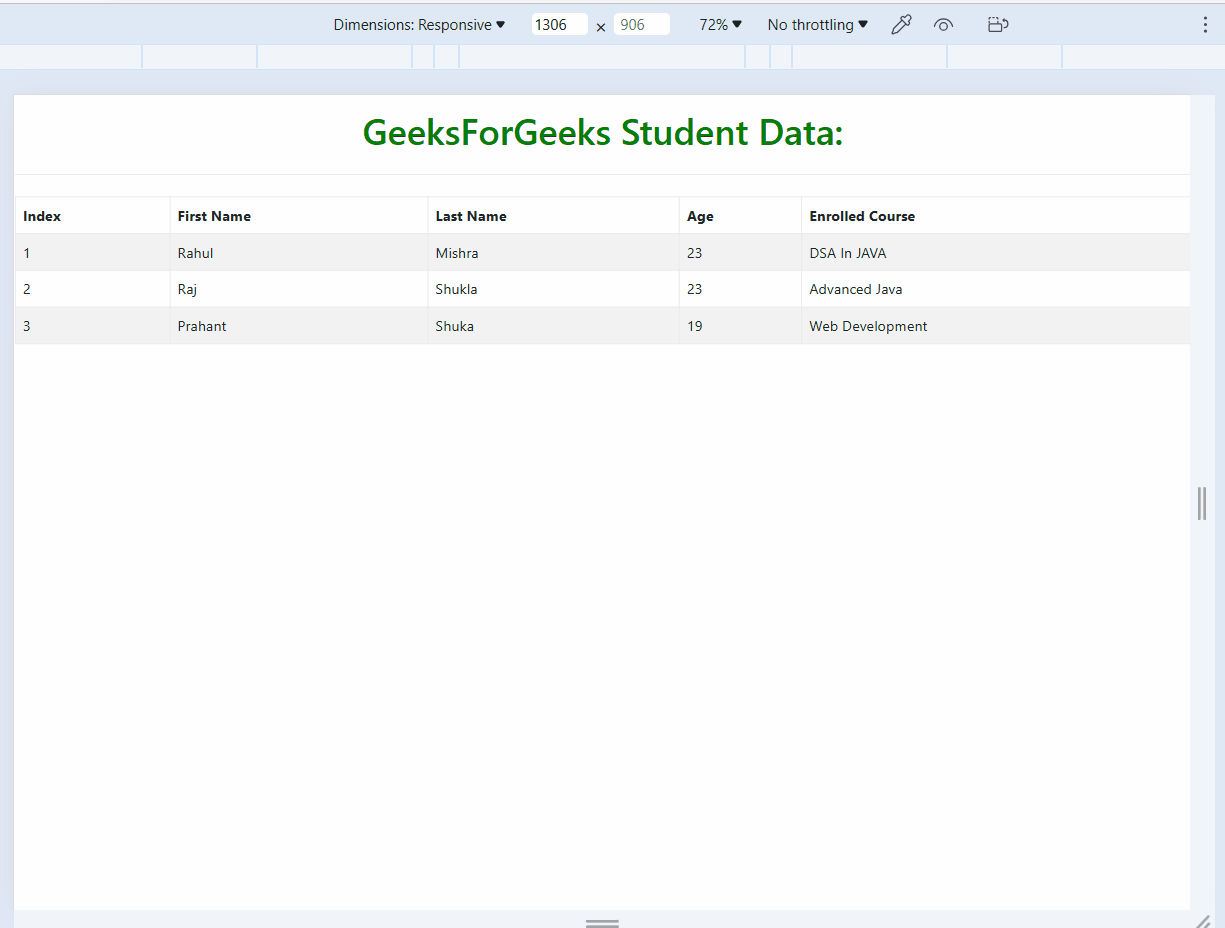Image resolution: width=1225 pixels, height=928 pixels.
Task: Open the three-dot more options menu
Action: [1205, 25]
